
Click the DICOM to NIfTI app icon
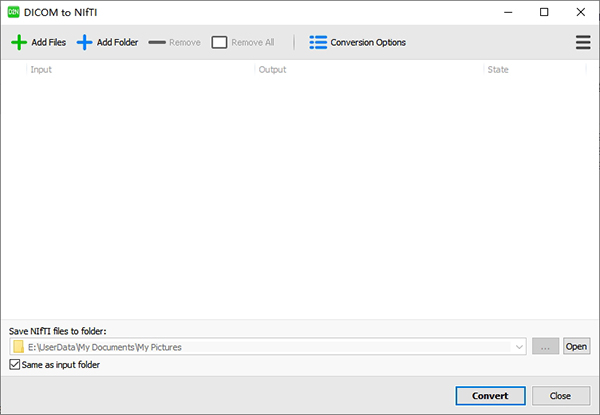pyautogui.click(x=13, y=12)
